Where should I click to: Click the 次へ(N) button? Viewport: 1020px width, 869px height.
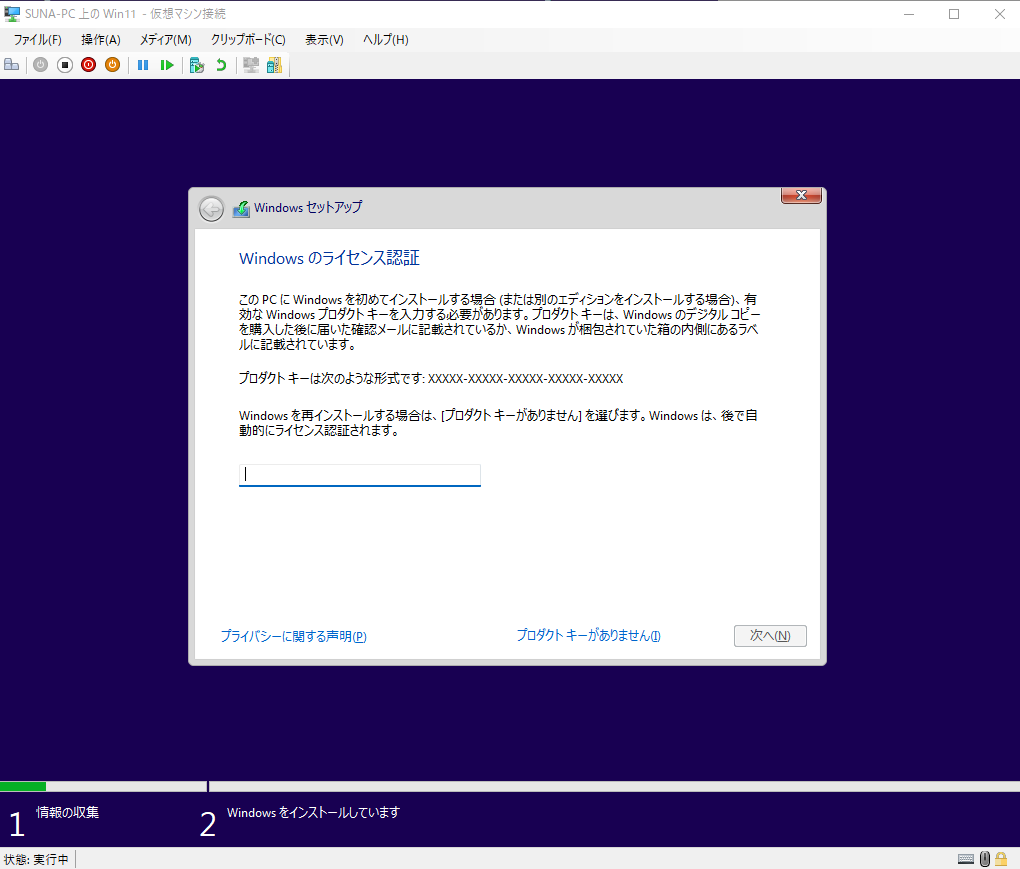click(770, 635)
